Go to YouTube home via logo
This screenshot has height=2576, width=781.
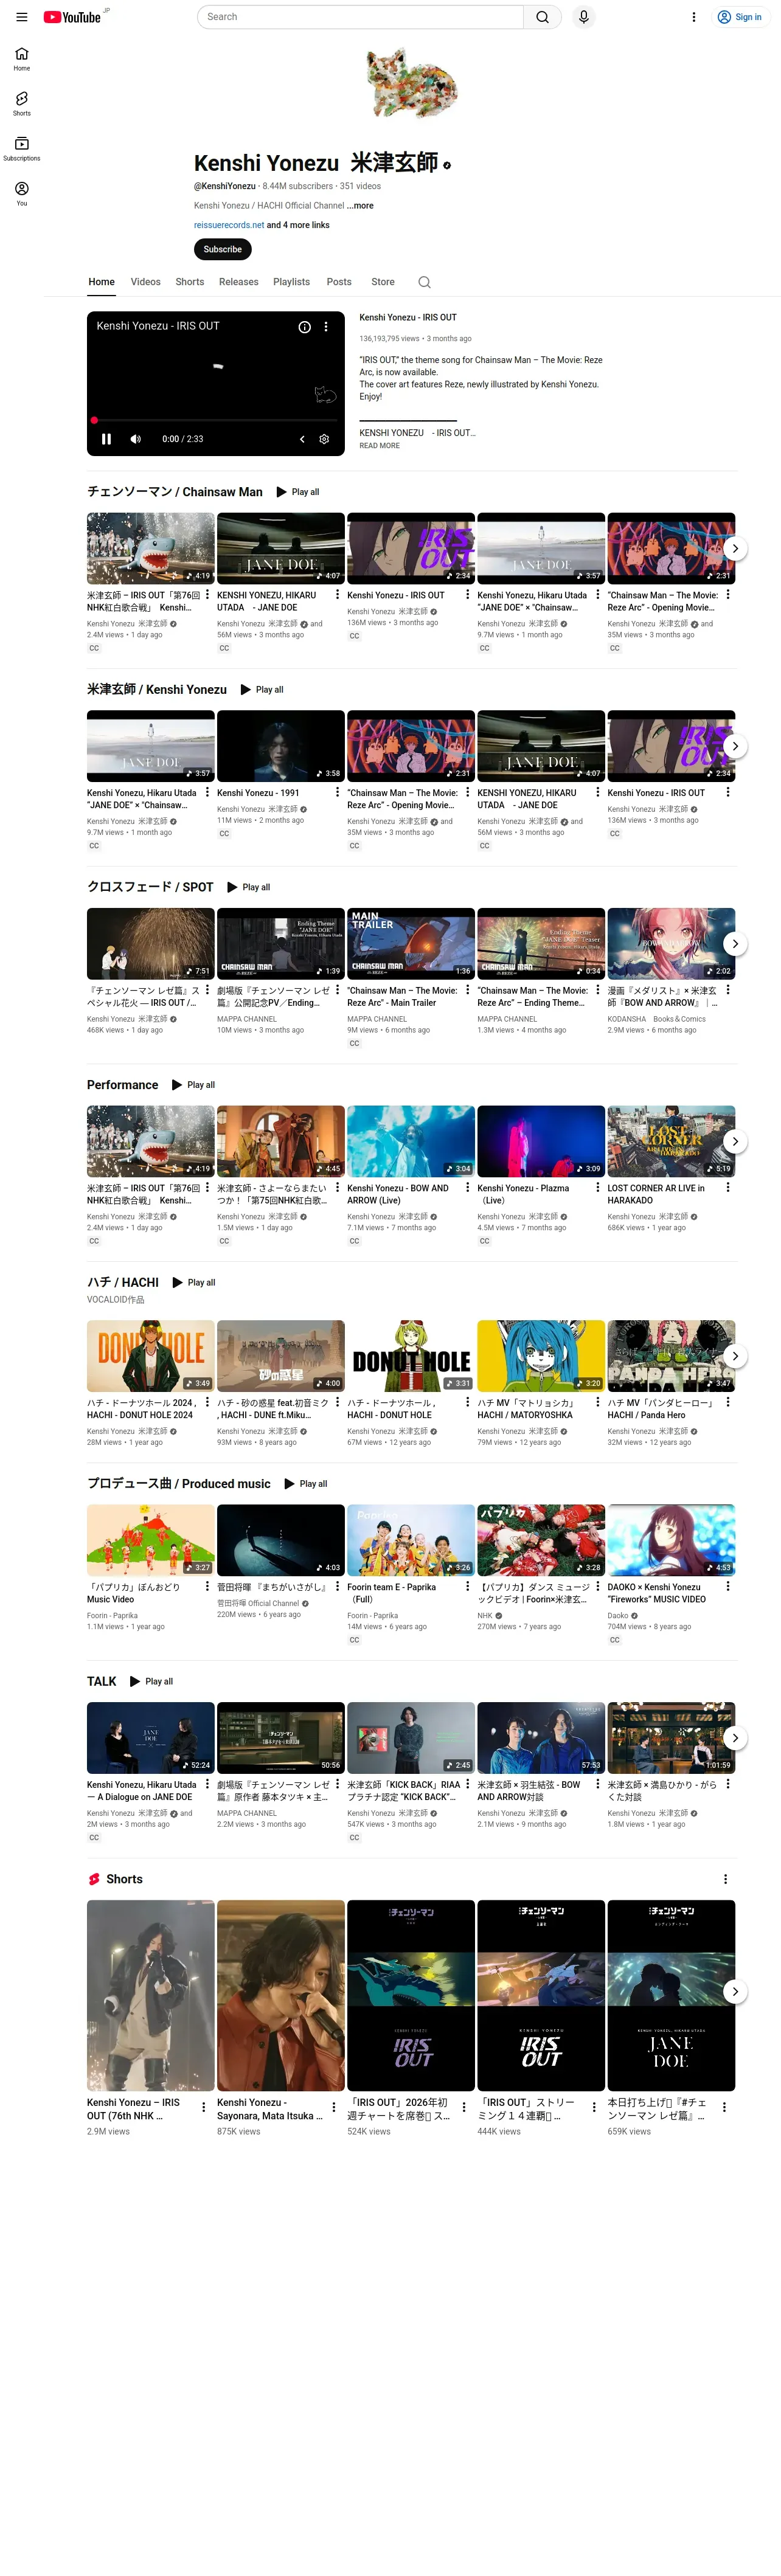click(x=72, y=17)
